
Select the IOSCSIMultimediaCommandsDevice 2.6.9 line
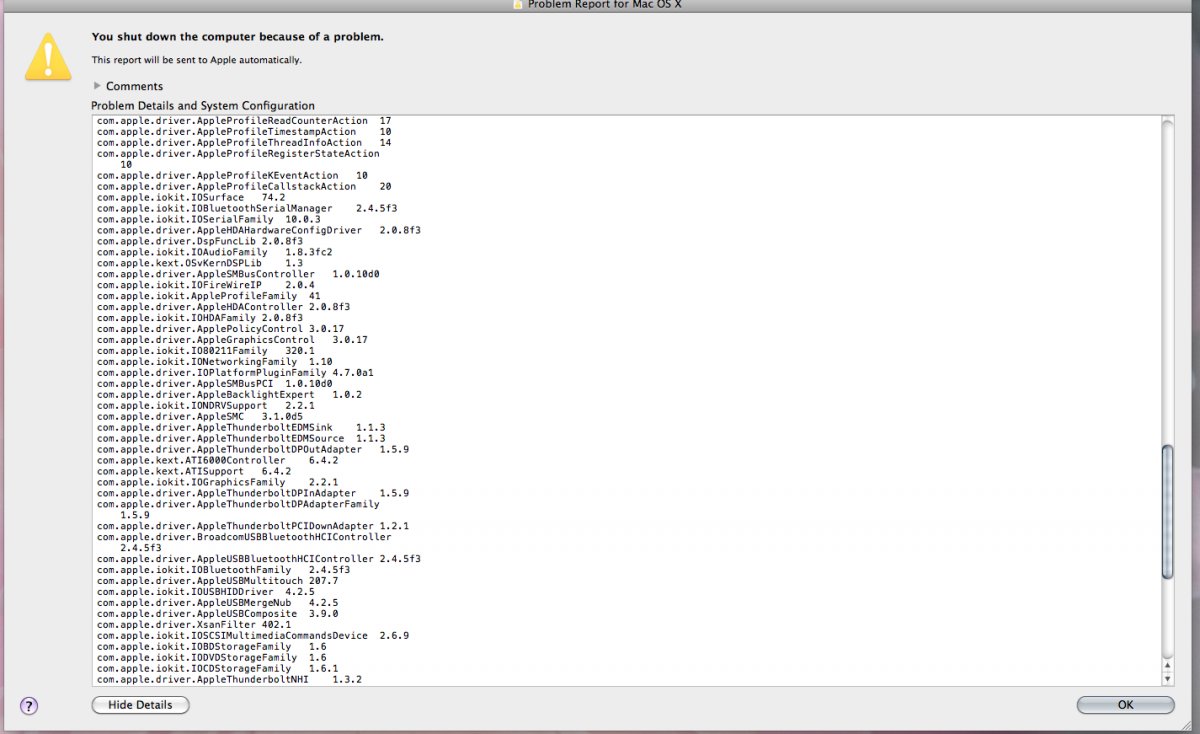tap(253, 636)
